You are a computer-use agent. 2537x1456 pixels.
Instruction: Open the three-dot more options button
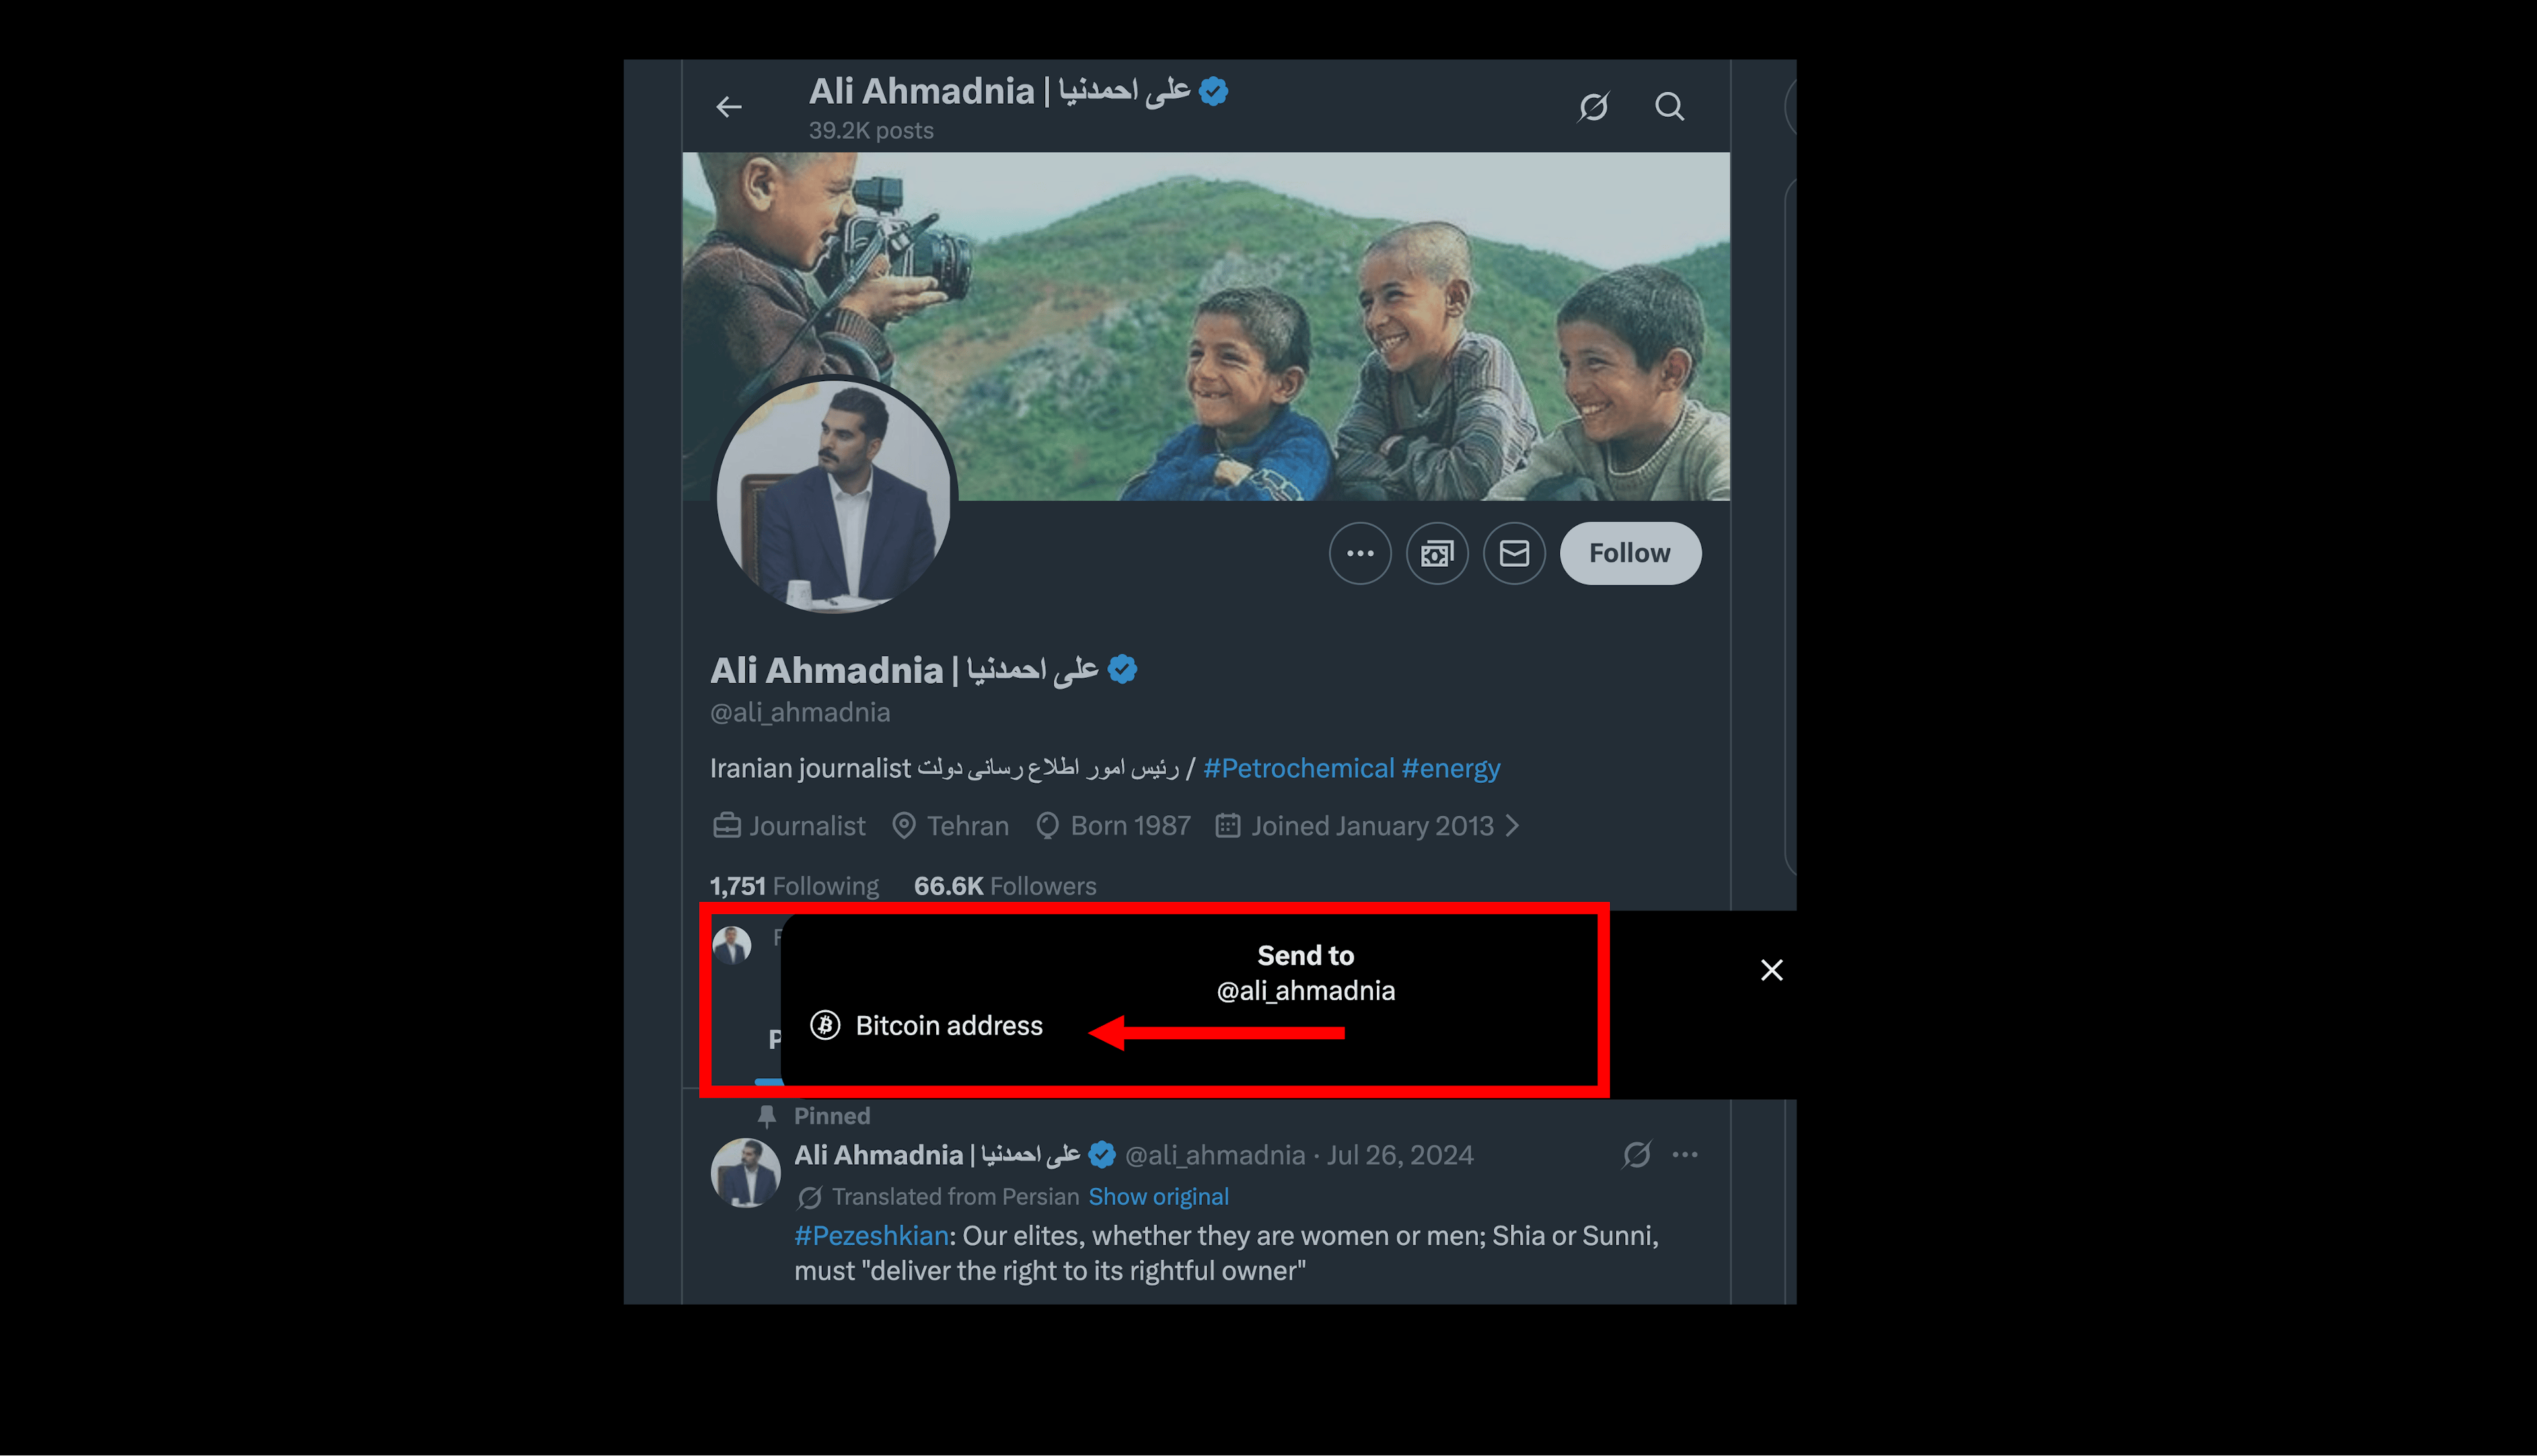1360,553
